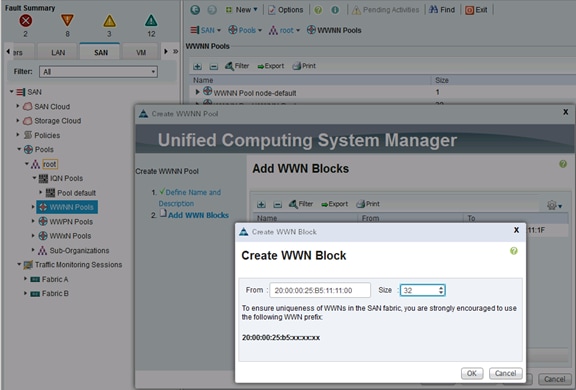Click Print in Add WWN Blocks toolbar

click(x=368, y=204)
